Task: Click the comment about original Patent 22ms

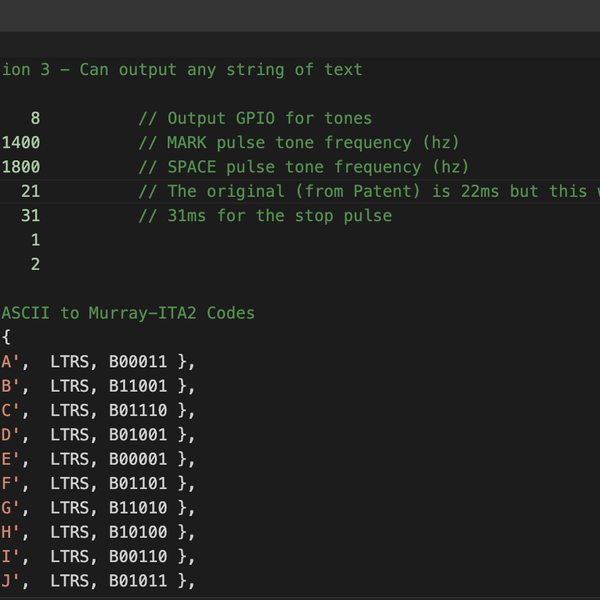Action: pos(369,191)
